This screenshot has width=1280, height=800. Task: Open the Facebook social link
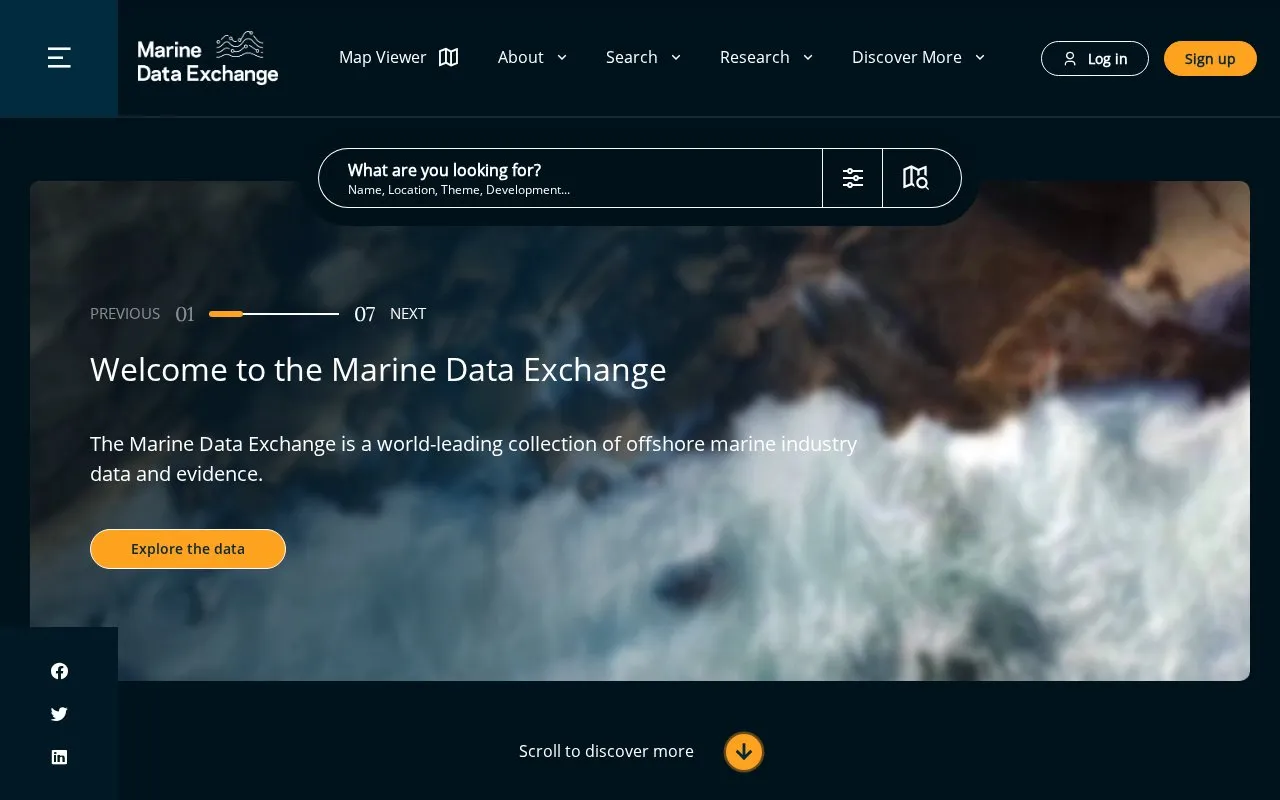pyautogui.click(x=59, y=671)
